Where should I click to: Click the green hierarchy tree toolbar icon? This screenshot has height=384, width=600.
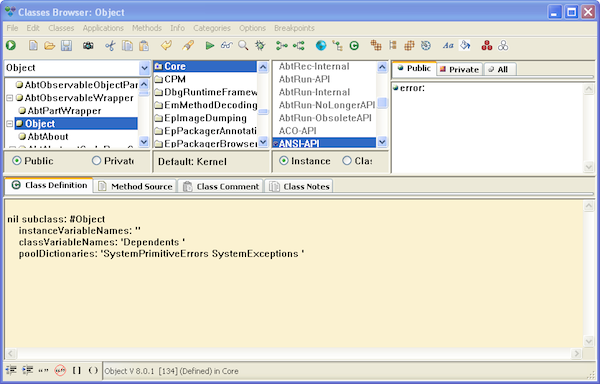coord(337,46)
